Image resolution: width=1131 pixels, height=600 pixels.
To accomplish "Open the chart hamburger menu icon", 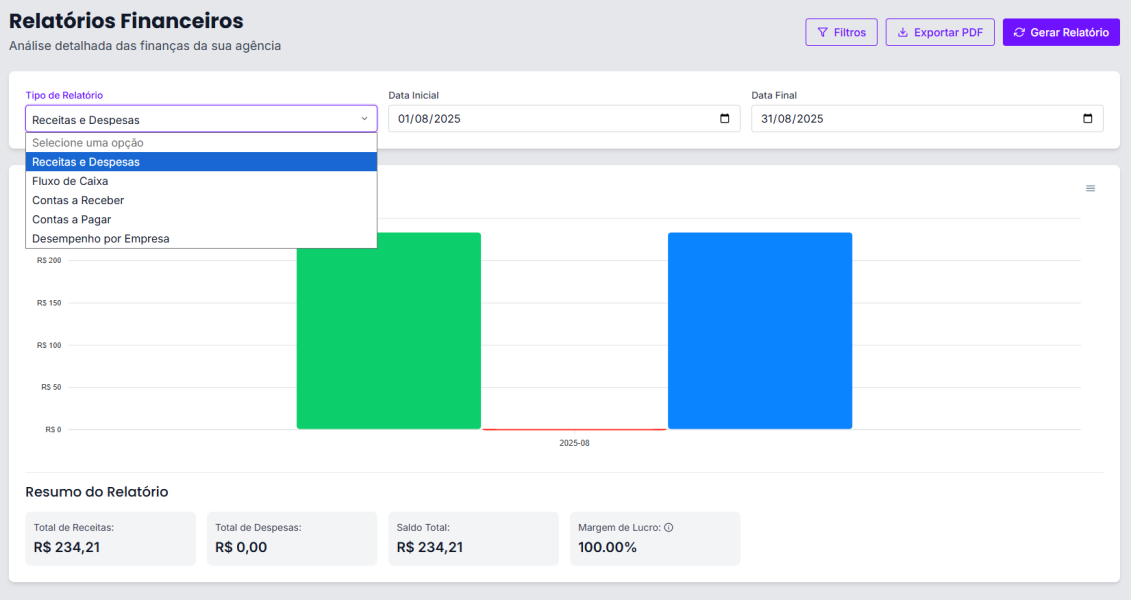I will tap(1090, 187).
